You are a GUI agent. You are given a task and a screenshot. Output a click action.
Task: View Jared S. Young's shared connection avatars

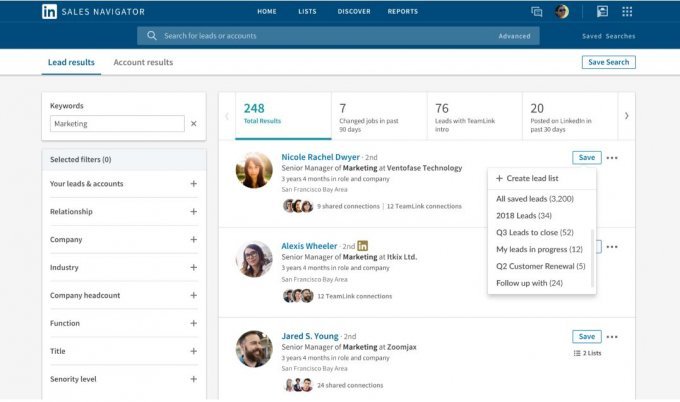(298, 385)
